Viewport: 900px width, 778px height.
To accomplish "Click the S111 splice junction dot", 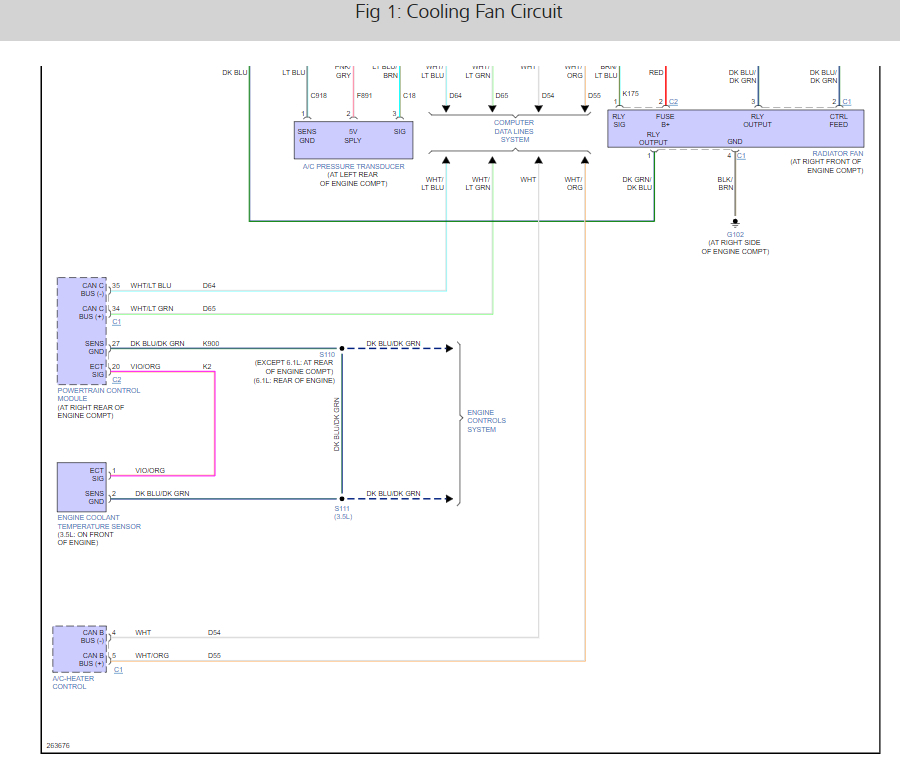I will pyautogui.click(x=342, y=498).
